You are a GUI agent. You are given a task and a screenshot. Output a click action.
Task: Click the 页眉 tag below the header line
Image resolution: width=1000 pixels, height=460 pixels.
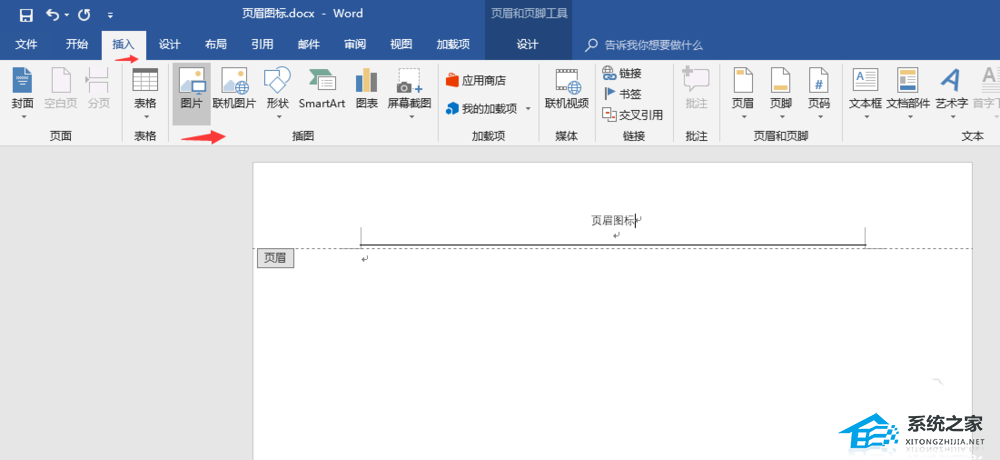click(276, 258)
